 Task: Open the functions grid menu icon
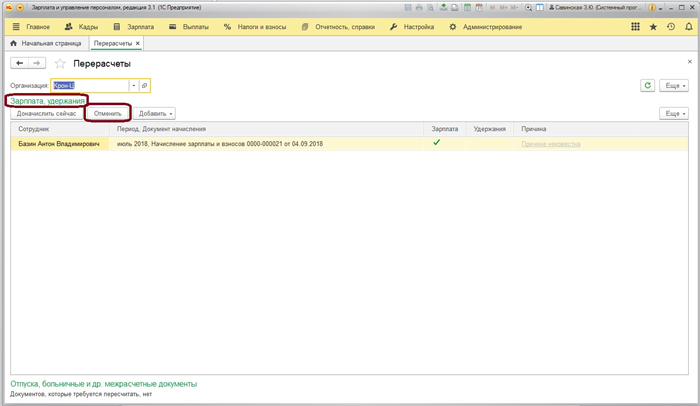(635, 27)
